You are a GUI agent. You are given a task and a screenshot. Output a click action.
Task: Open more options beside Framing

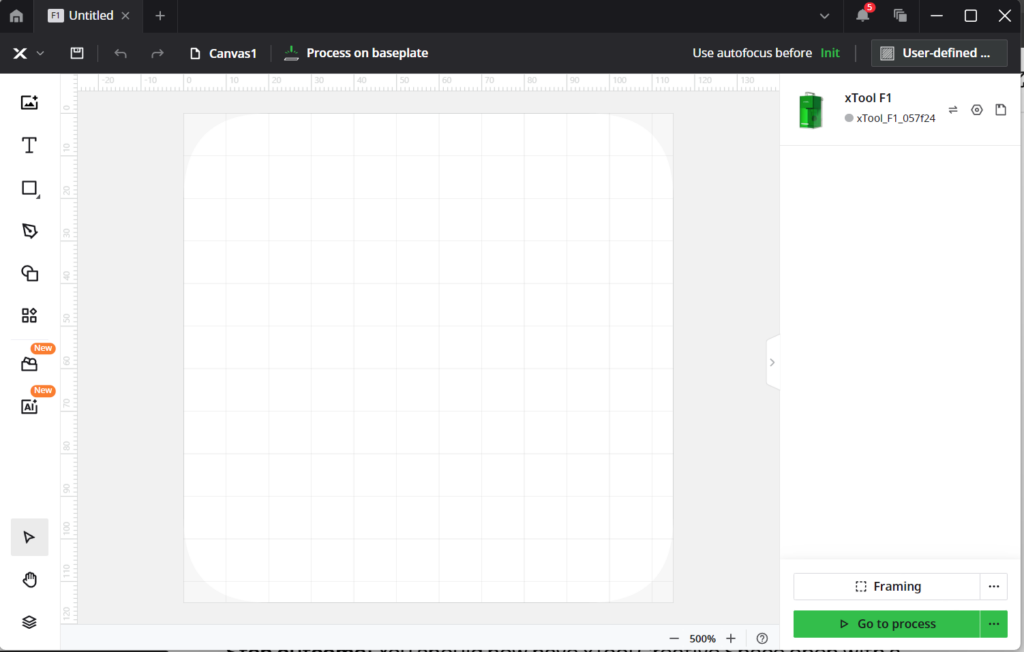click(x=993, y=586)
